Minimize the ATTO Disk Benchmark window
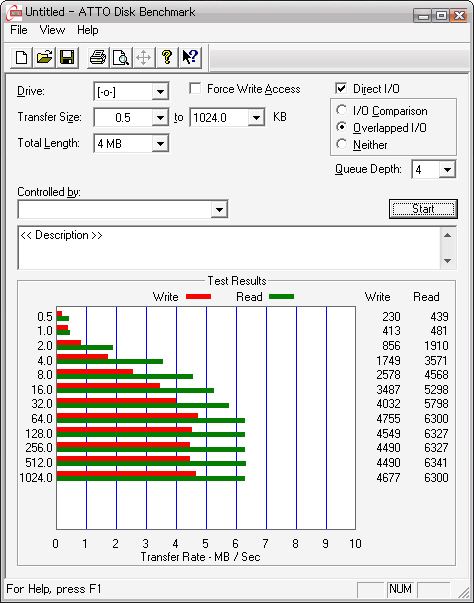The width and height of the screenshot is (474, 603). point(424,15)
